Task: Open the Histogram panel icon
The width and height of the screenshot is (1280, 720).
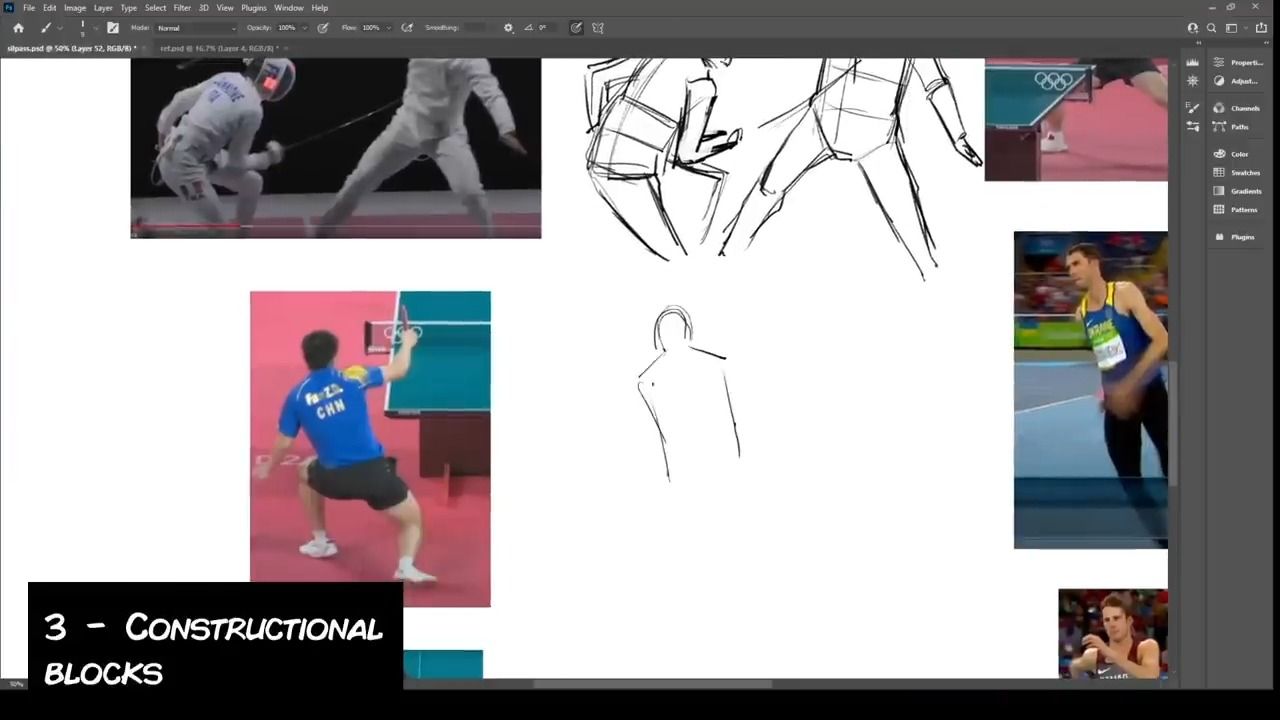Action: coord(1192,62)
